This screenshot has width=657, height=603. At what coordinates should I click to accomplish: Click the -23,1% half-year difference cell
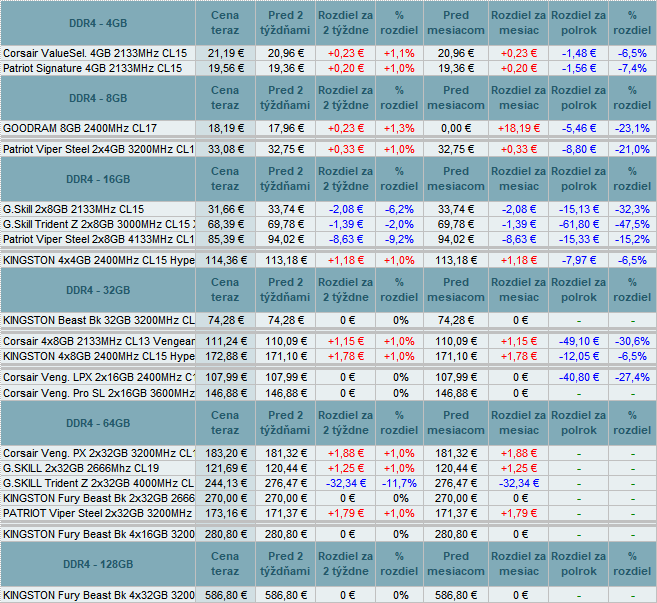(x=632, y=128)
